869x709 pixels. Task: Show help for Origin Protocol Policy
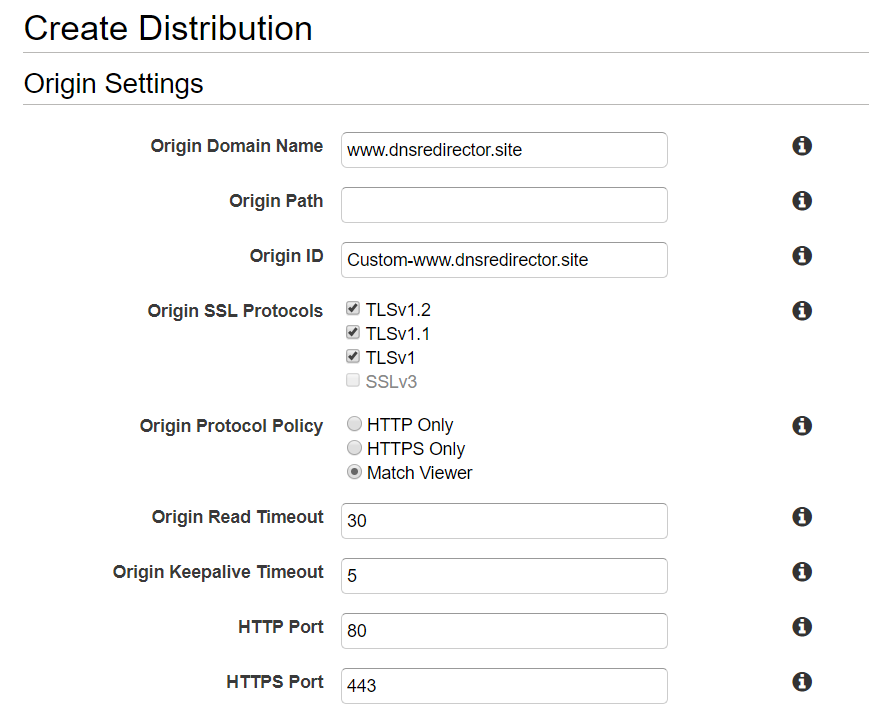801,426
